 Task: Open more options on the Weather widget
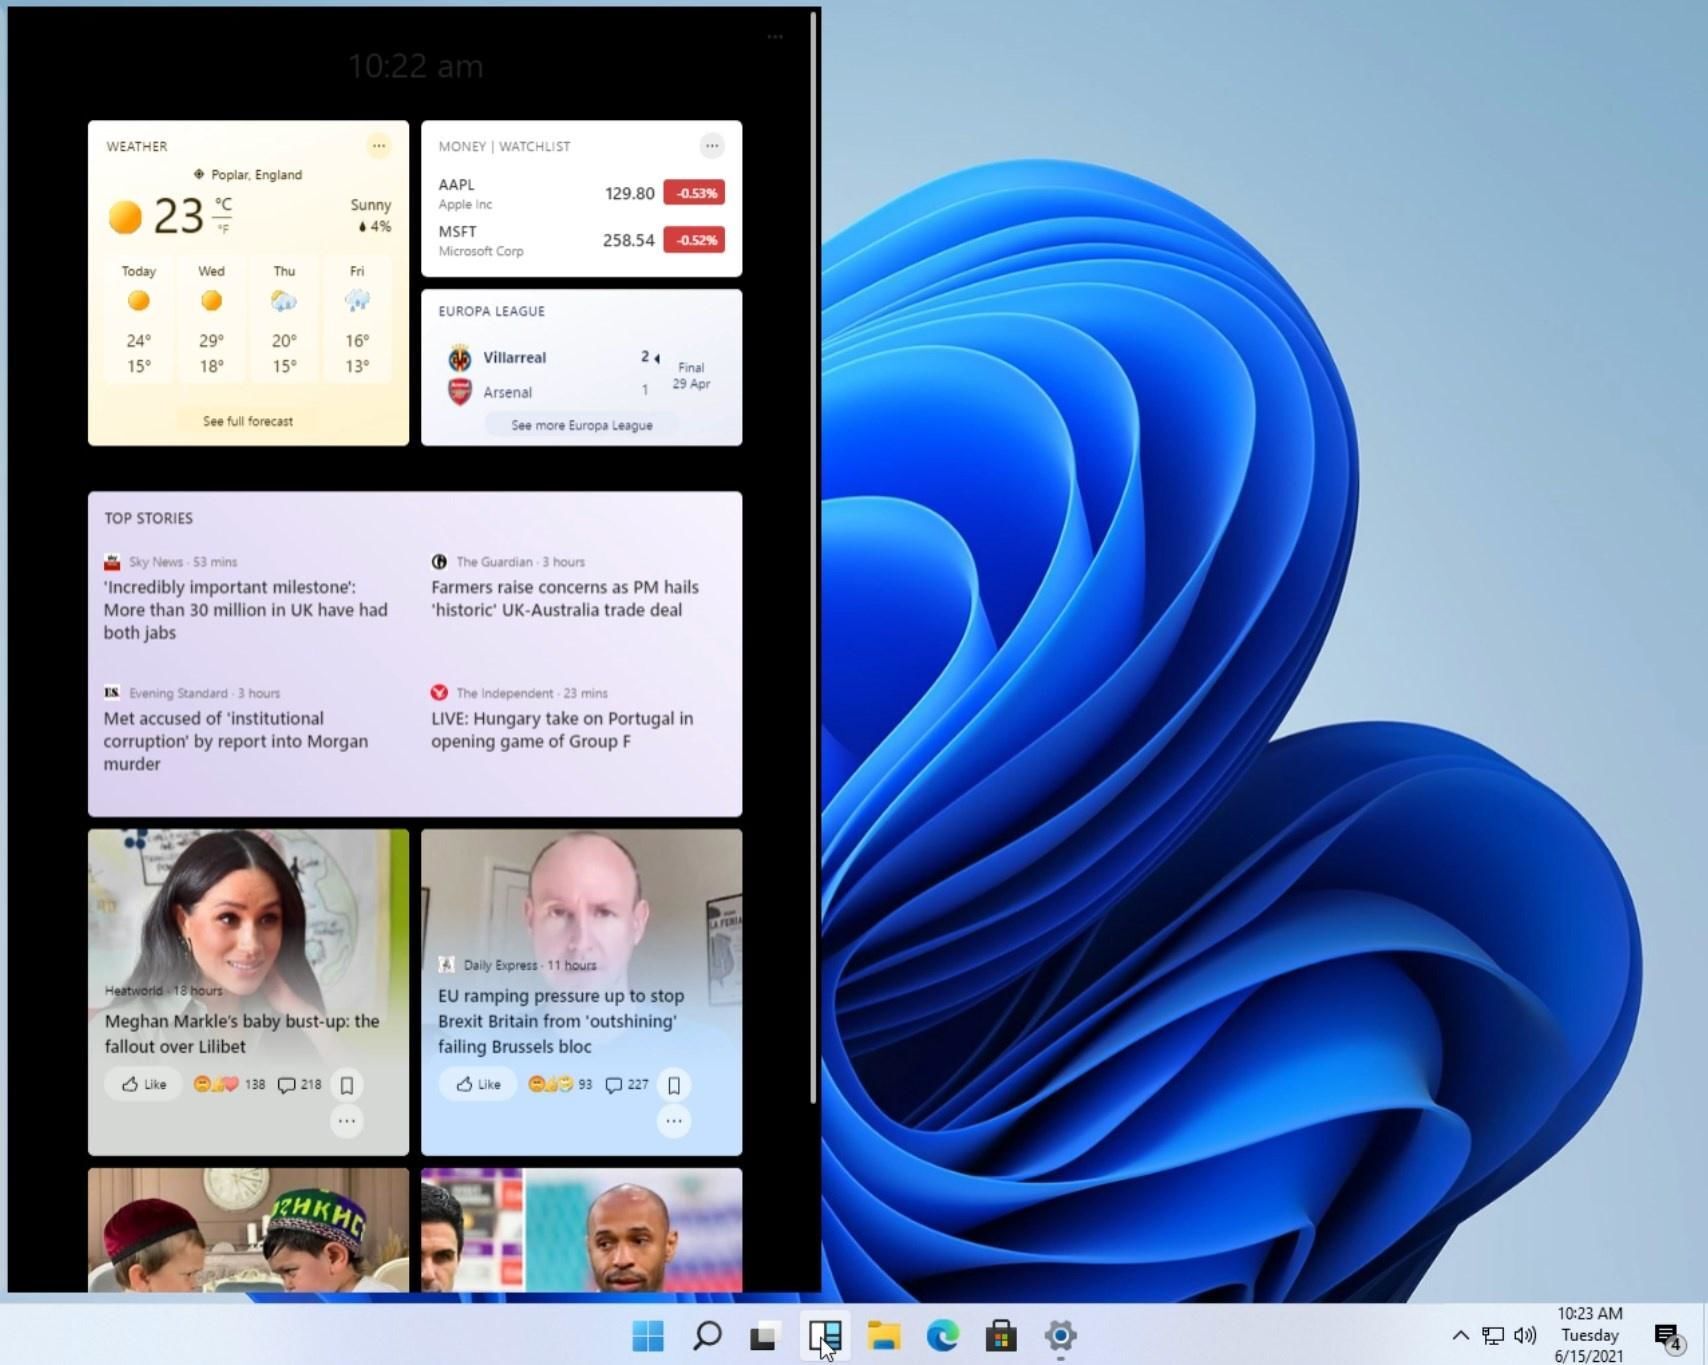[379, 146]
